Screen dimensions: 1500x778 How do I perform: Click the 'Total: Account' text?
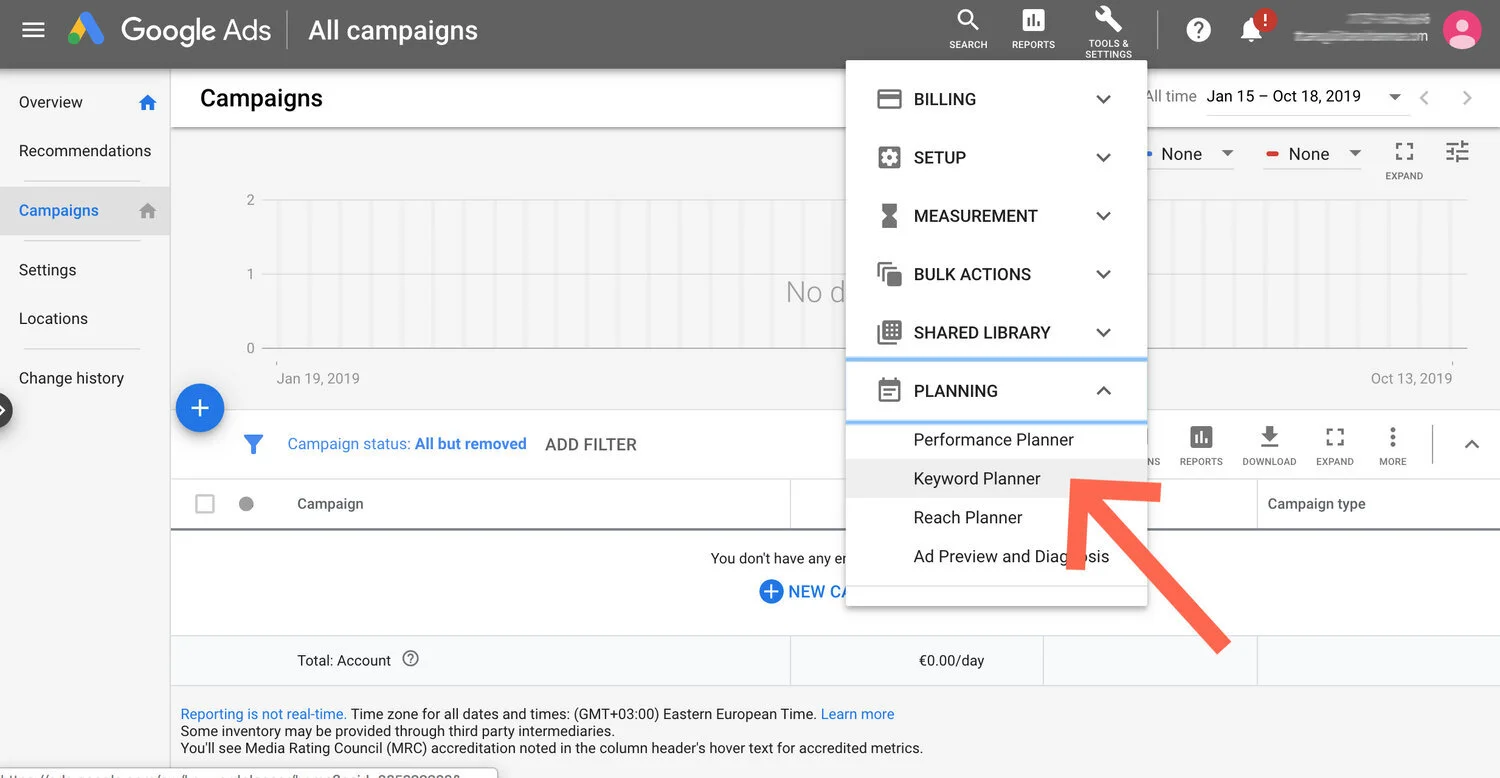click(344, 661)
